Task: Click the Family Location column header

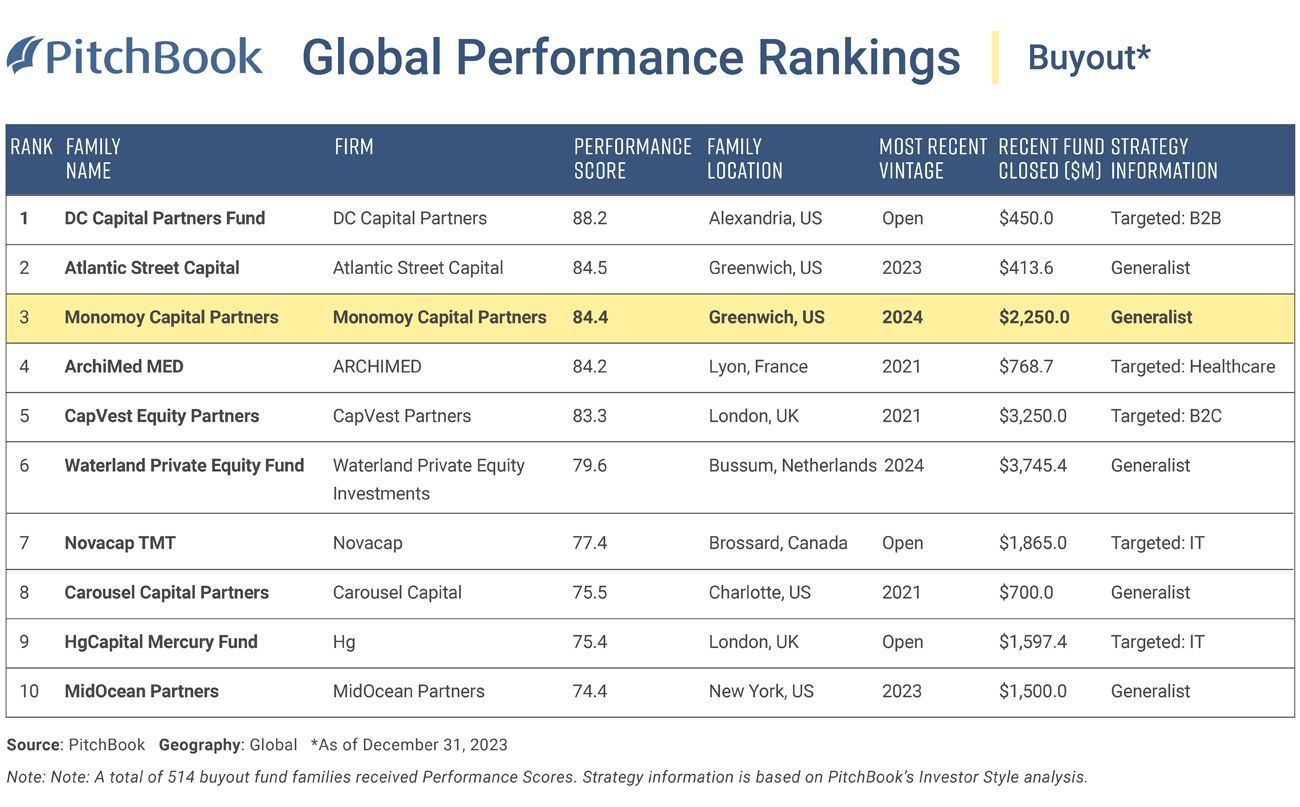Action: point(744,159)
